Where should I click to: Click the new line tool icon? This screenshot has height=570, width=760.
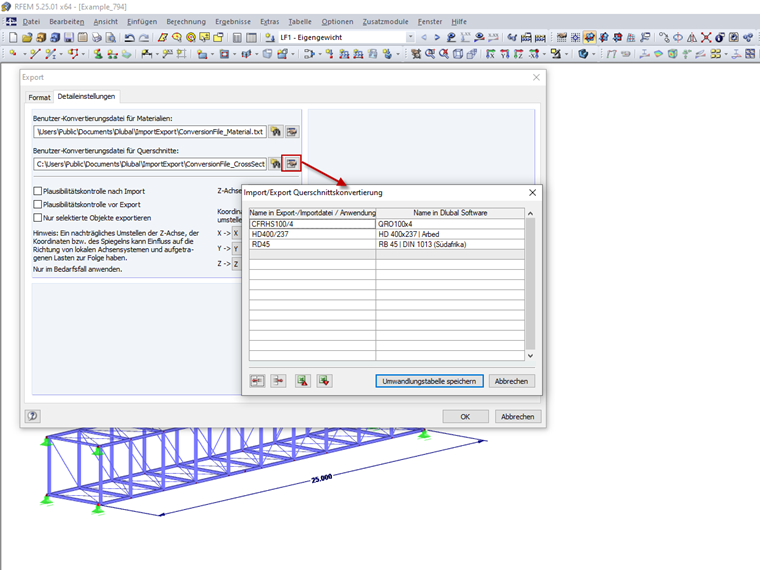pos(35,54)
